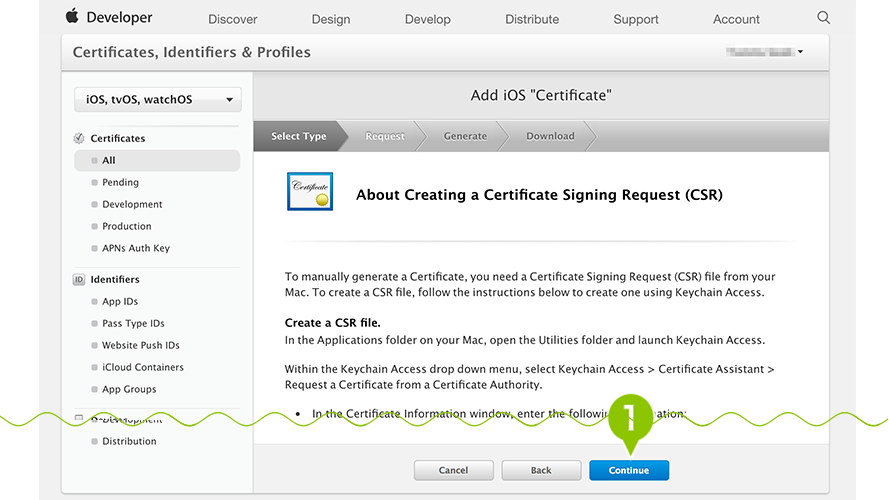Click the Apple logo icon
The image size is (889, 500).
[72, 16]
